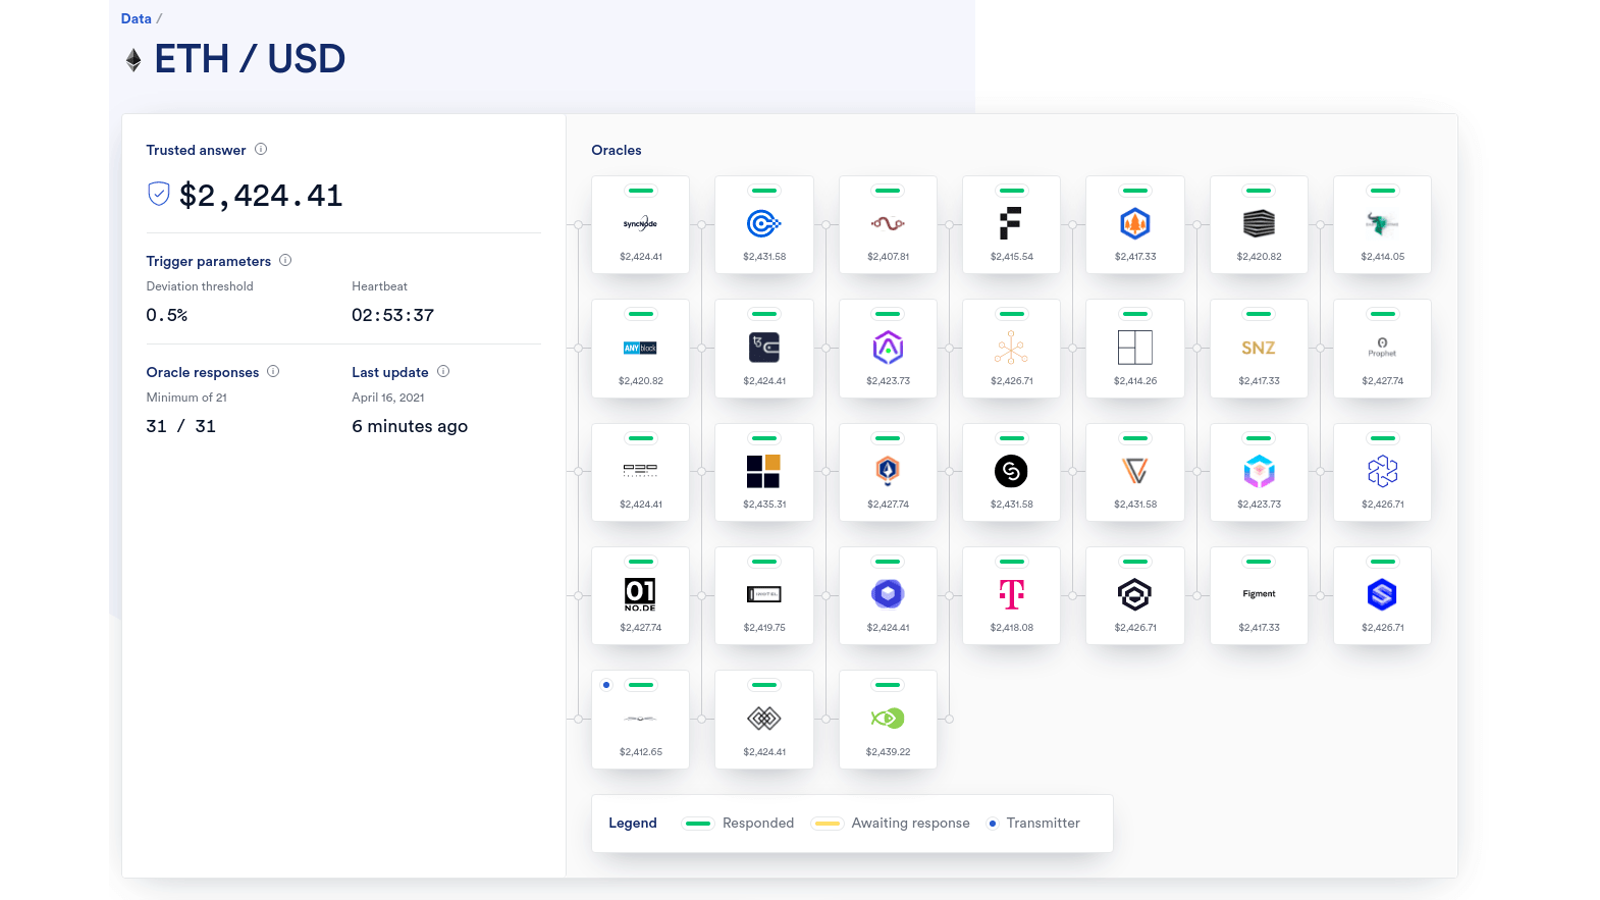This screenshot has height=900, width=1600.
Task: Open the pink cube oracle at $2,423.73
Action: (1259, 472)
